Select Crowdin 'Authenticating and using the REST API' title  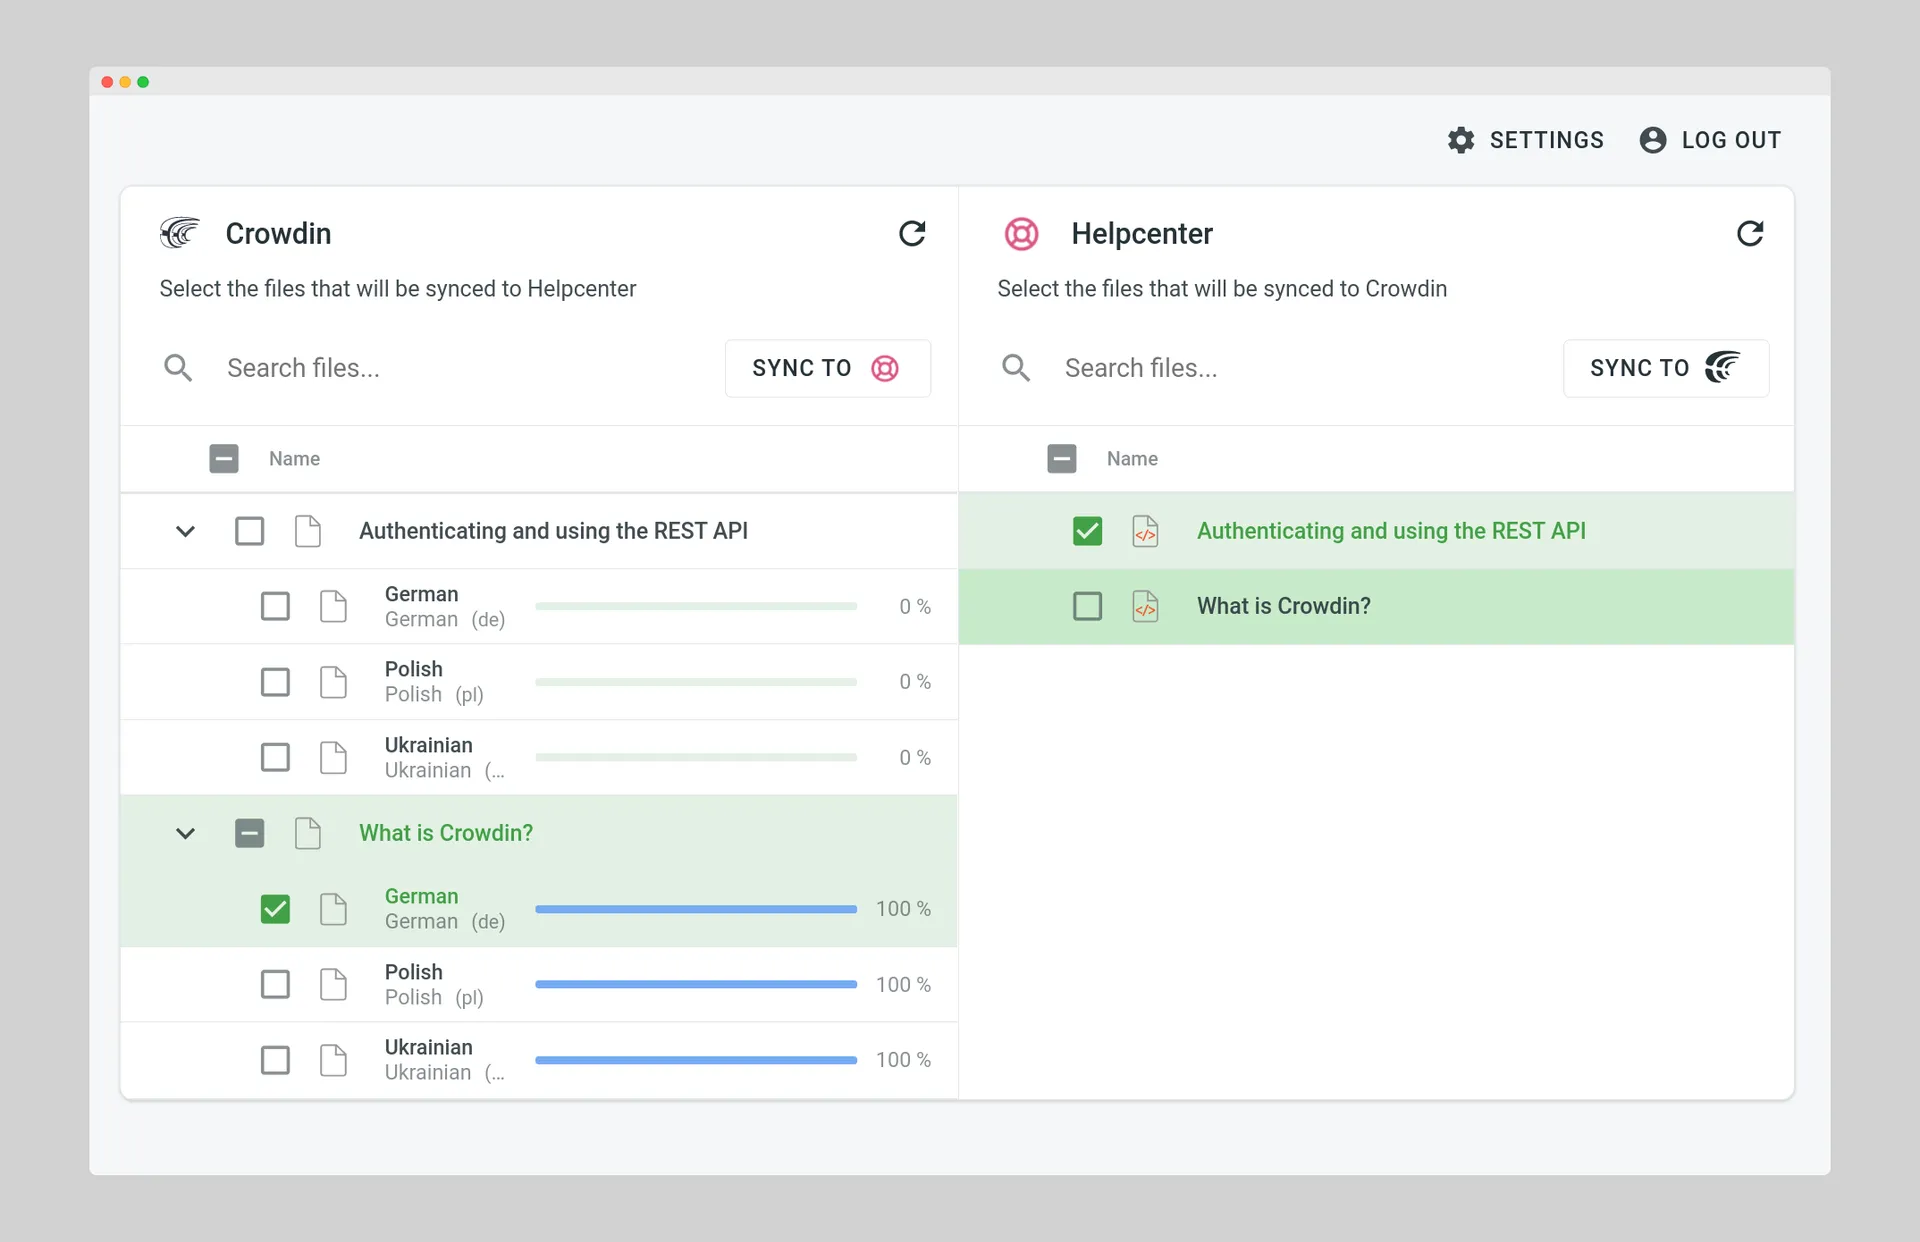553,531
